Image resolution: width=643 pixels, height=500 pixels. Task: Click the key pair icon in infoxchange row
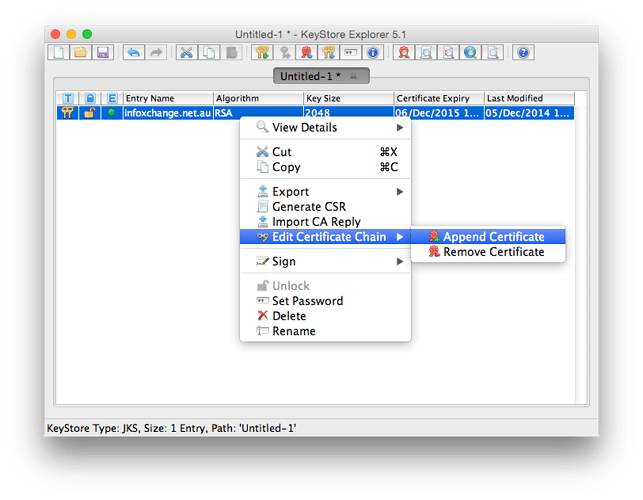pyautogui.click(x=68, y=113)
